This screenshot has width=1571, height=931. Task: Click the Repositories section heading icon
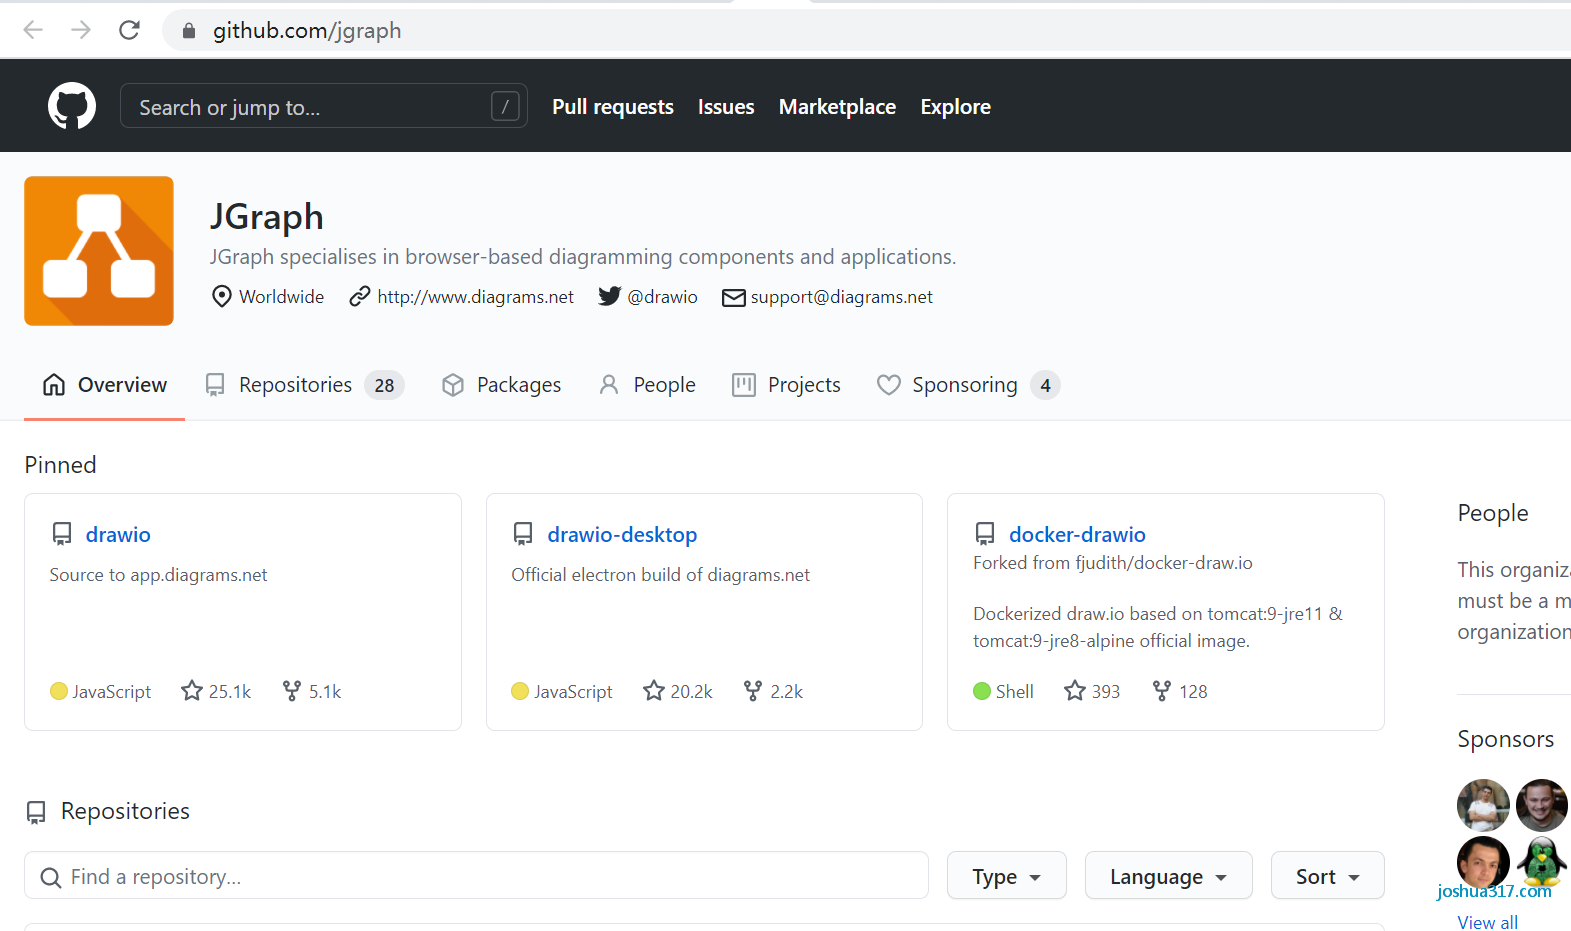36,812
